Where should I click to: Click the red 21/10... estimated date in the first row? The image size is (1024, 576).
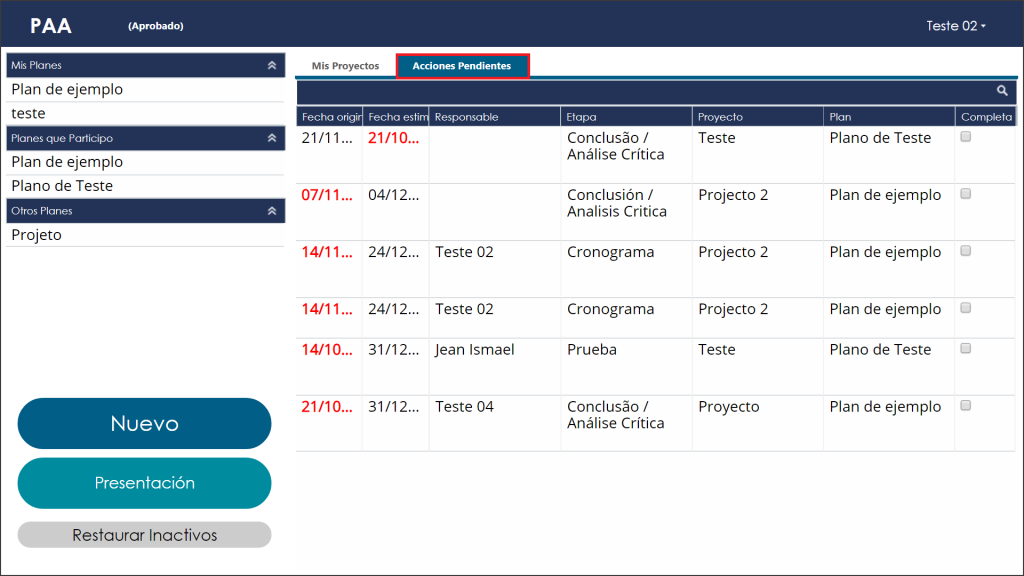pos(394,138)
